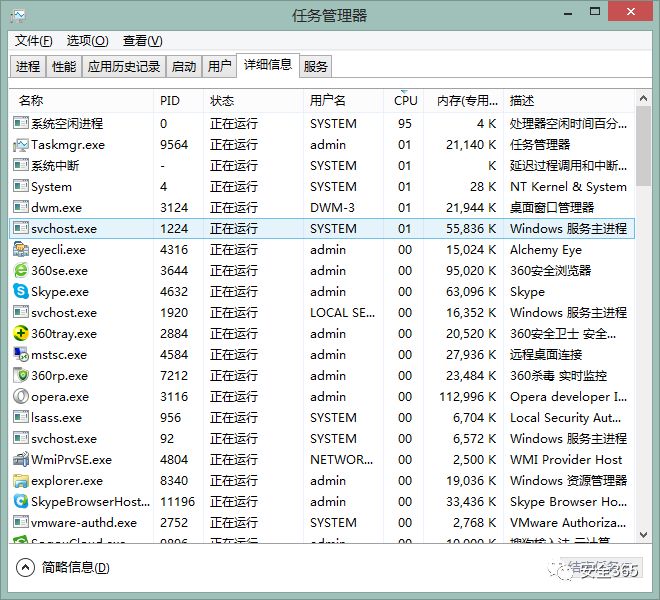Click memory value 55,836 K

471,229
